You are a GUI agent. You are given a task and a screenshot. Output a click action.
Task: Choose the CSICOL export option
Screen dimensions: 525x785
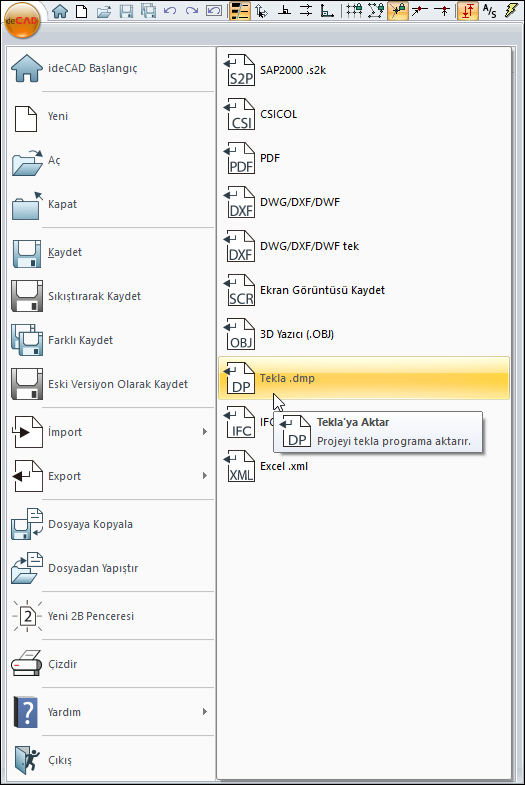coord(364,114)
